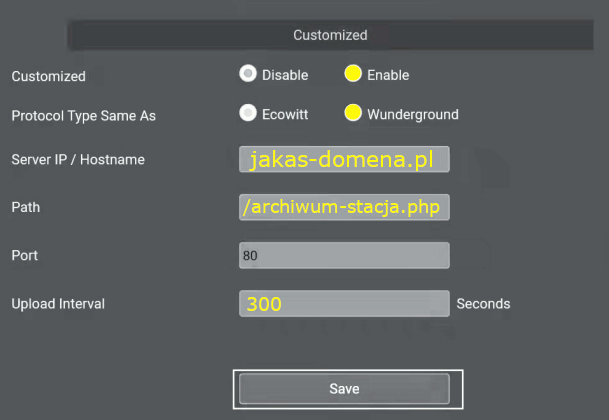The image size is (609, 420).
Task: Focus the Upload Interval field showing 300
Action: click(x=344, y=304)
